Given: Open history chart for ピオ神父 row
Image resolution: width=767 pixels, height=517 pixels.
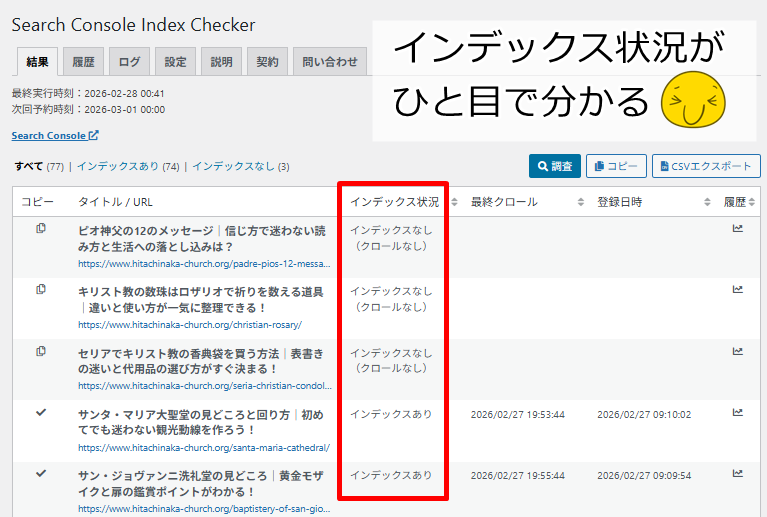Looking at the screenshot, I should click(x=737, y=229).
